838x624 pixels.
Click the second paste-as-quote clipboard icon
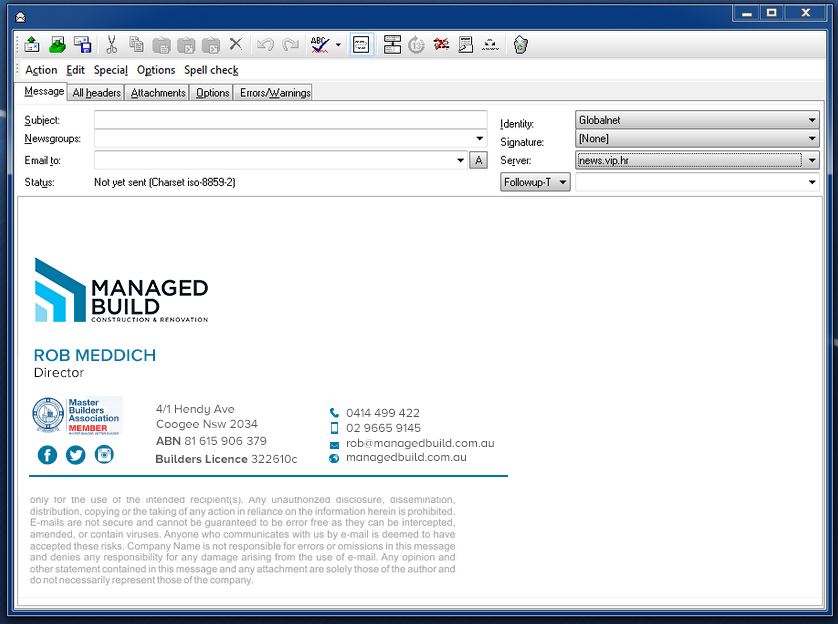click(186, 45)
